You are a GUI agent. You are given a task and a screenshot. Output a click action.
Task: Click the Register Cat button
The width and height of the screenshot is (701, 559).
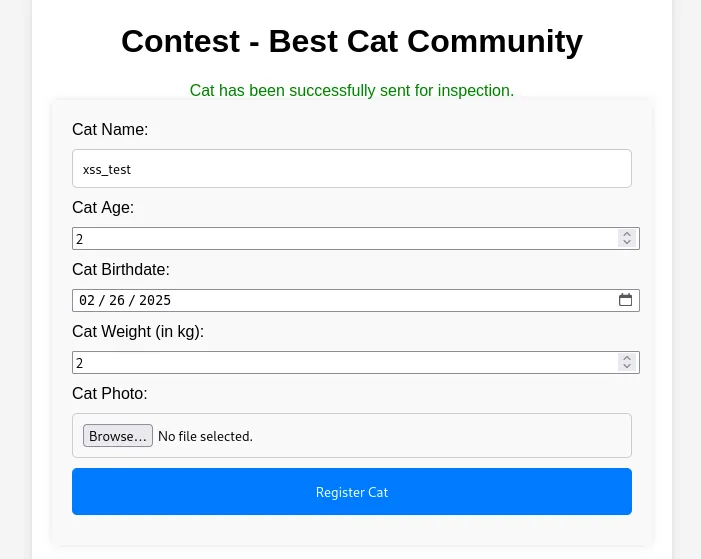click(x=352, y=491)
